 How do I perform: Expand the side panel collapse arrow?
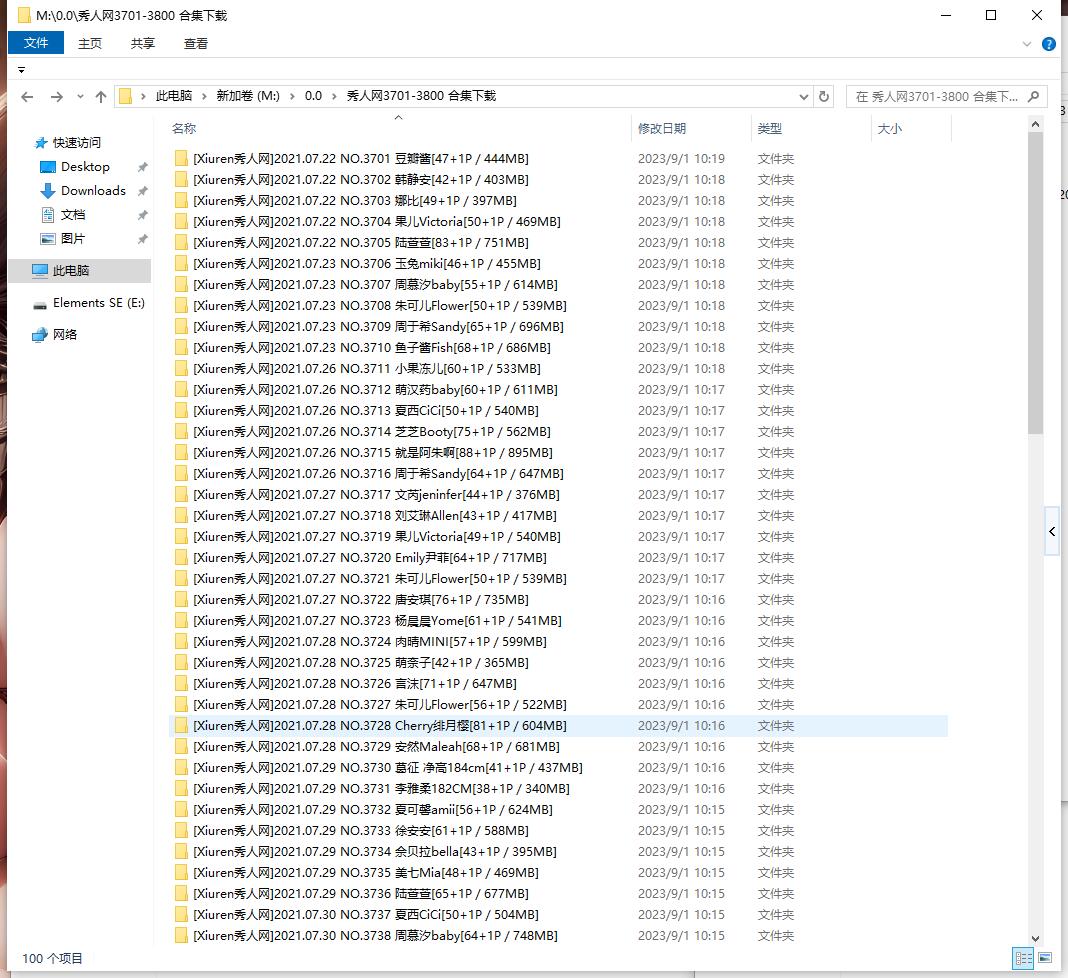[1052, 531]
